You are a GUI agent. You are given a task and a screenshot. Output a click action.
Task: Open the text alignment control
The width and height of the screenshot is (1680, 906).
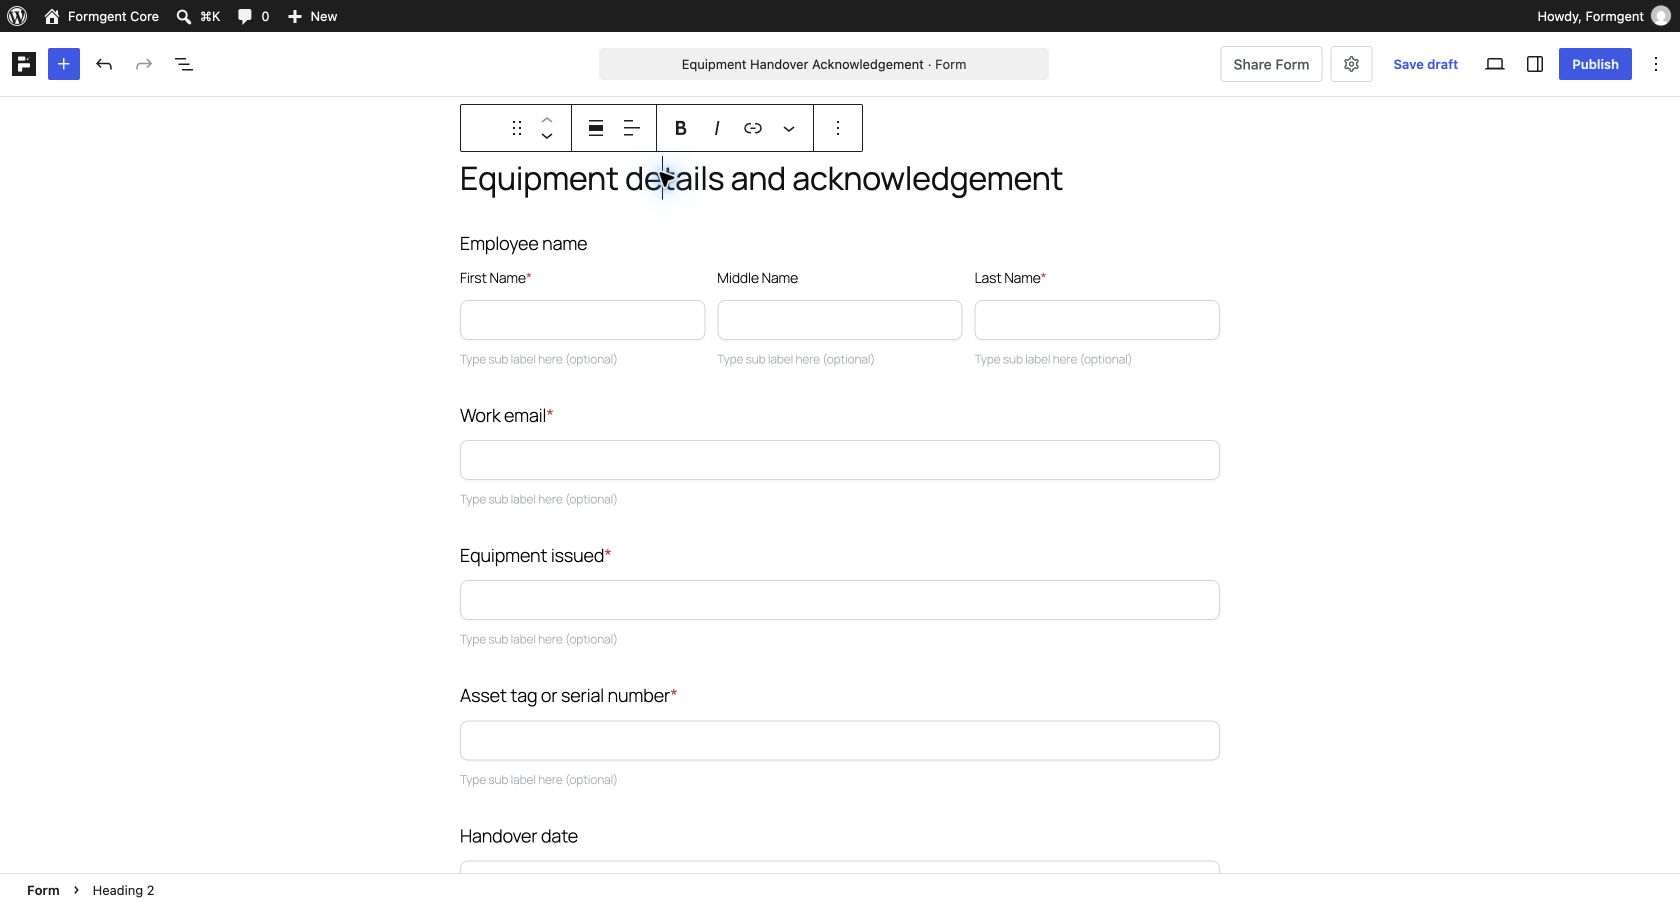(632, 128)
